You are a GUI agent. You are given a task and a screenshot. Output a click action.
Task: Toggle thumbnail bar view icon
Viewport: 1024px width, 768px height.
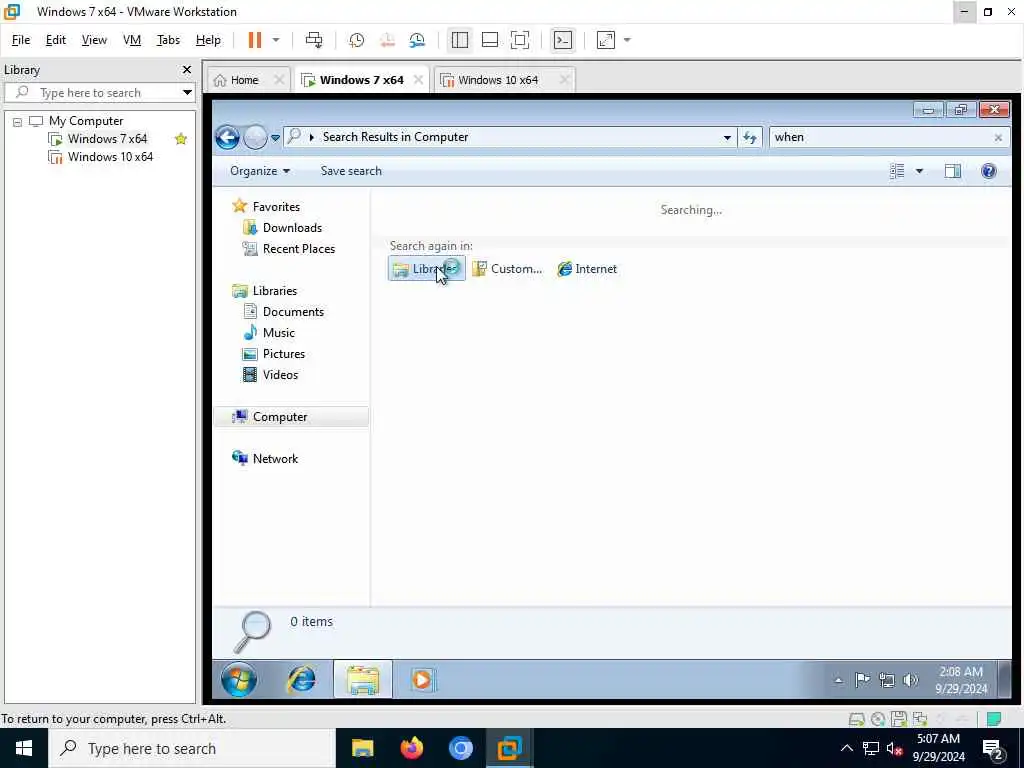click(x=490, y=40)
